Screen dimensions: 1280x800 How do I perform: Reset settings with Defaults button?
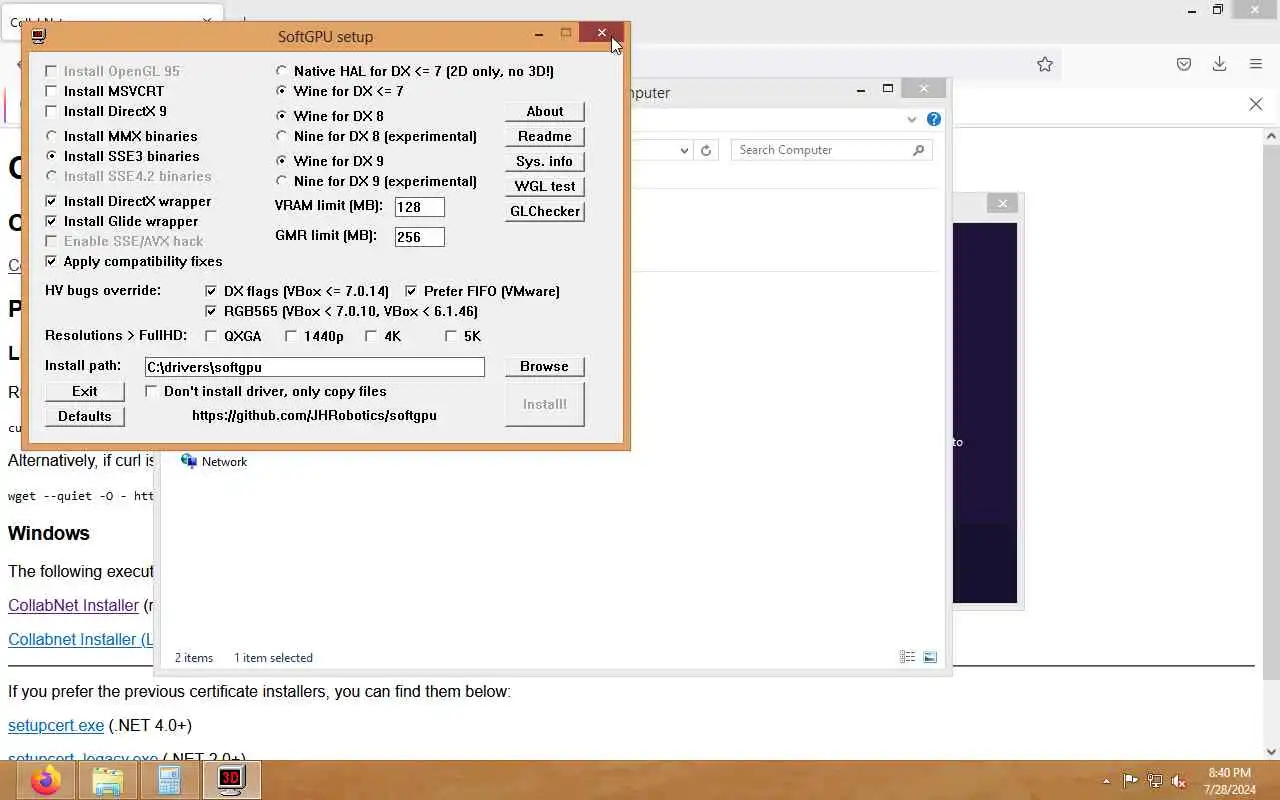(85, 416)
